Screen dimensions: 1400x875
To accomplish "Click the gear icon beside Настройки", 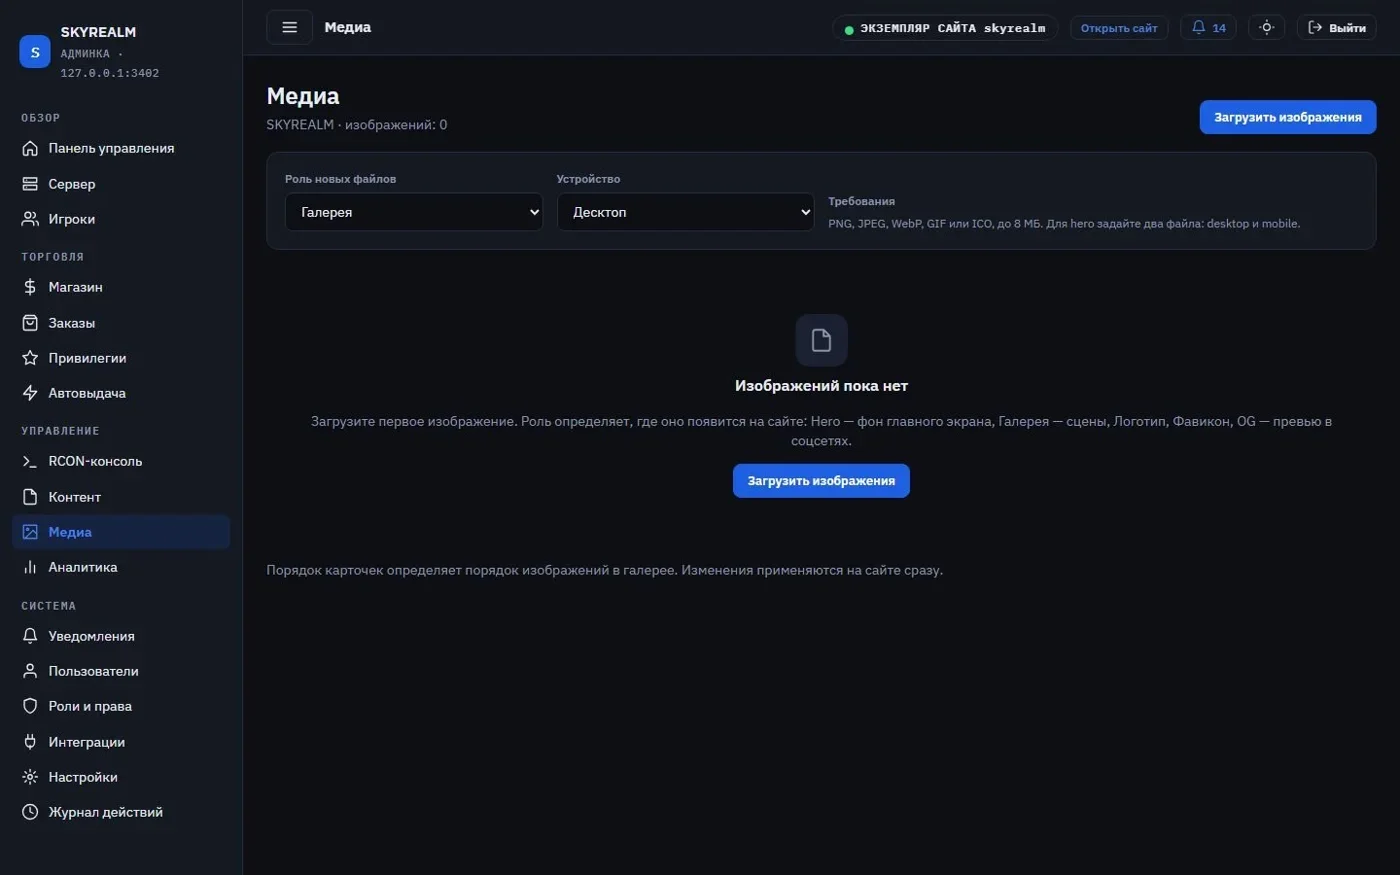I will (x=30, y=777).
